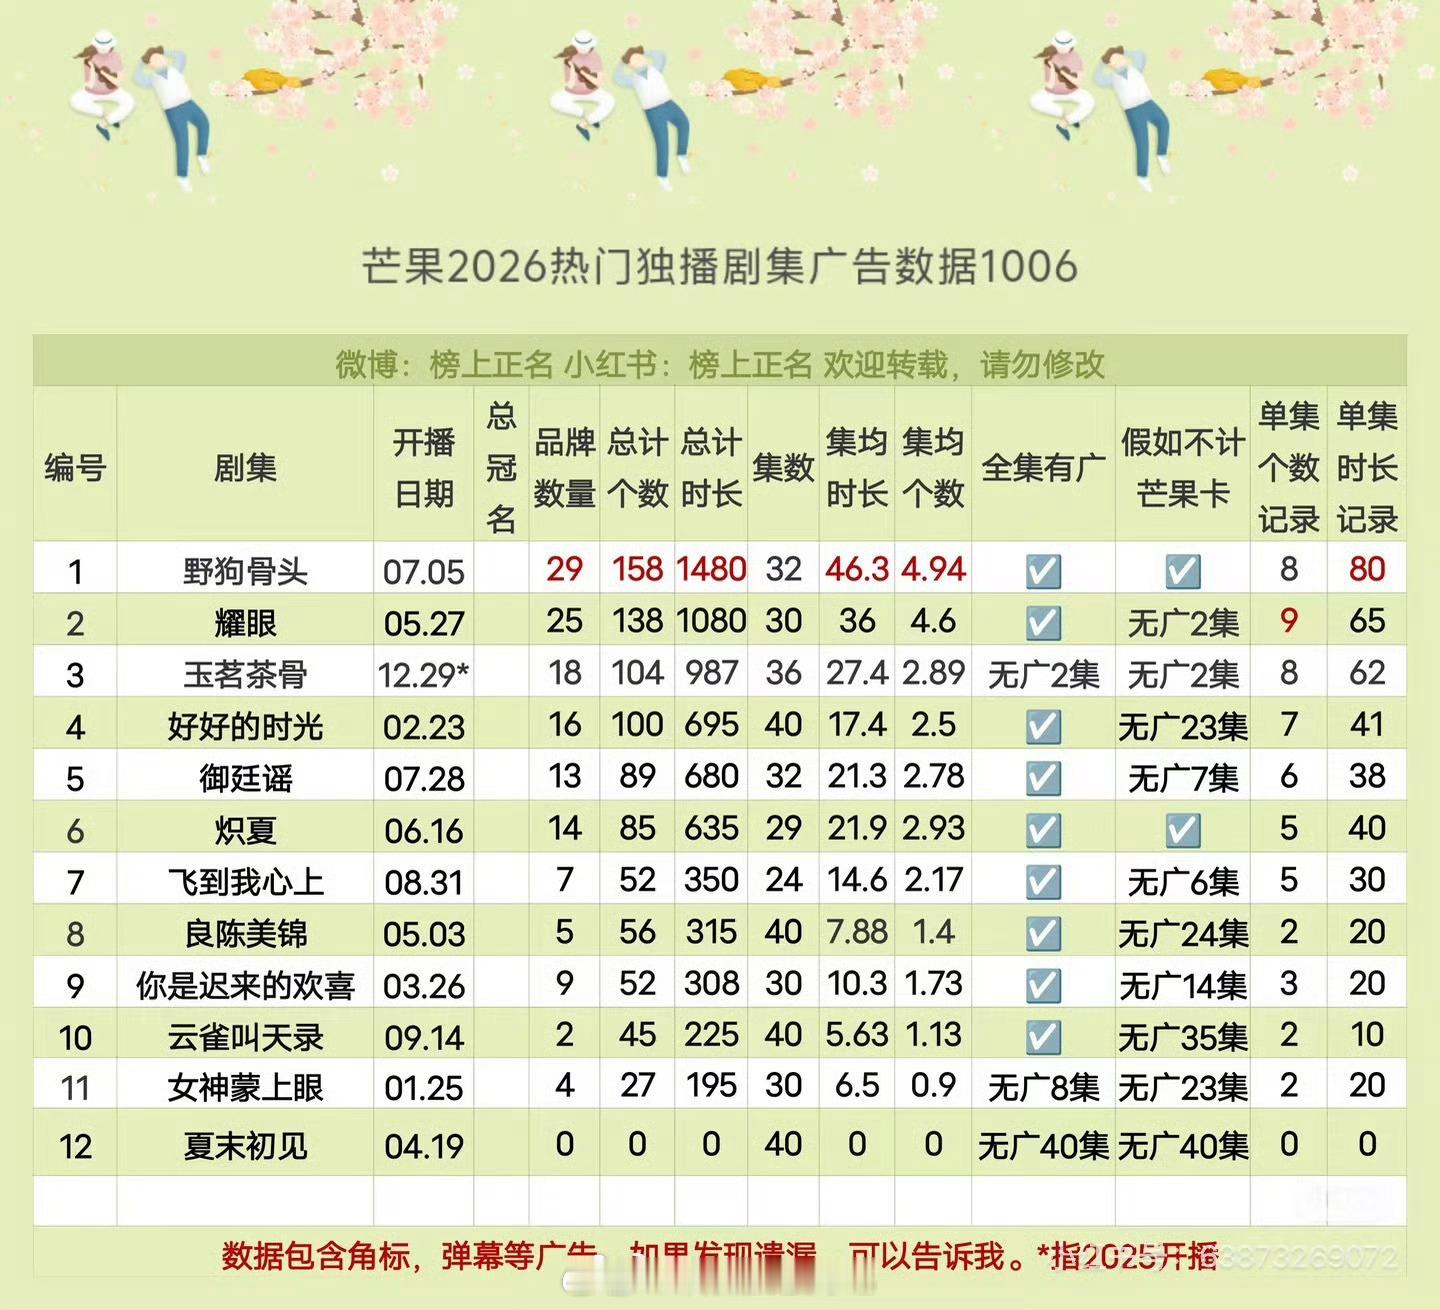Click 全集有广 checkmark in 炽夏 row

click(x=1043, y=829)
